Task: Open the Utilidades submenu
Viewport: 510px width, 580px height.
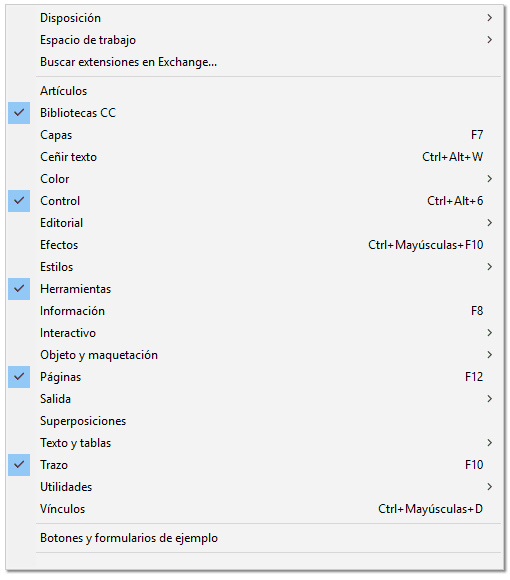Action: (490, 487)
